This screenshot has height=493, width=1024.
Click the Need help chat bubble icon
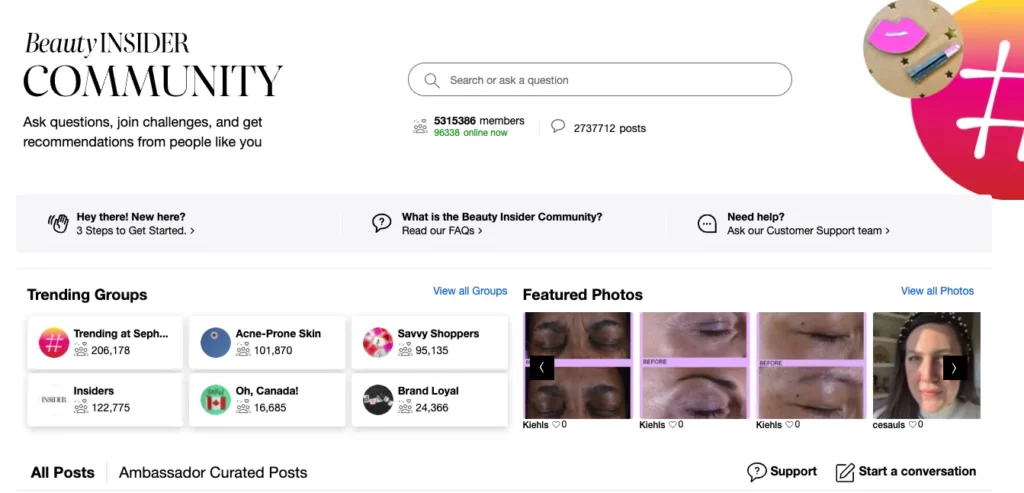[x=707, y=223]
